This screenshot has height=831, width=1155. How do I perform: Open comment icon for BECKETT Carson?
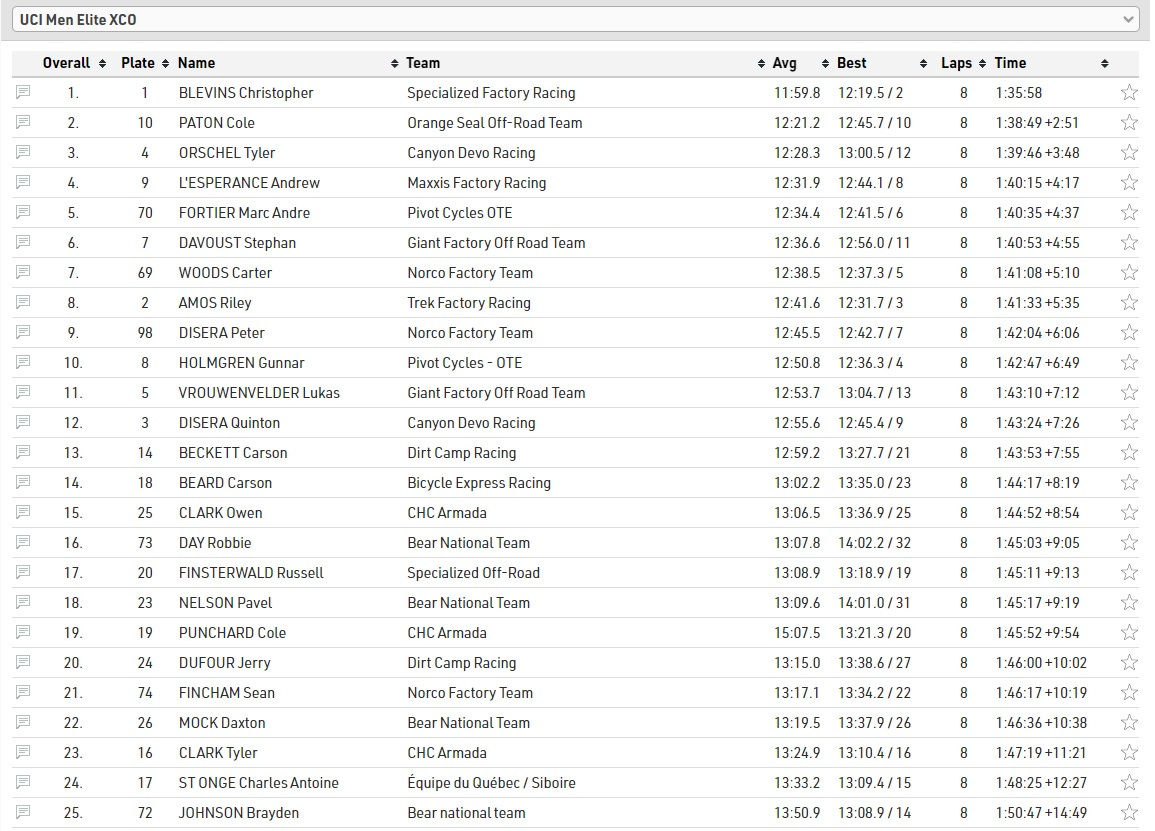tap(24, 452)
